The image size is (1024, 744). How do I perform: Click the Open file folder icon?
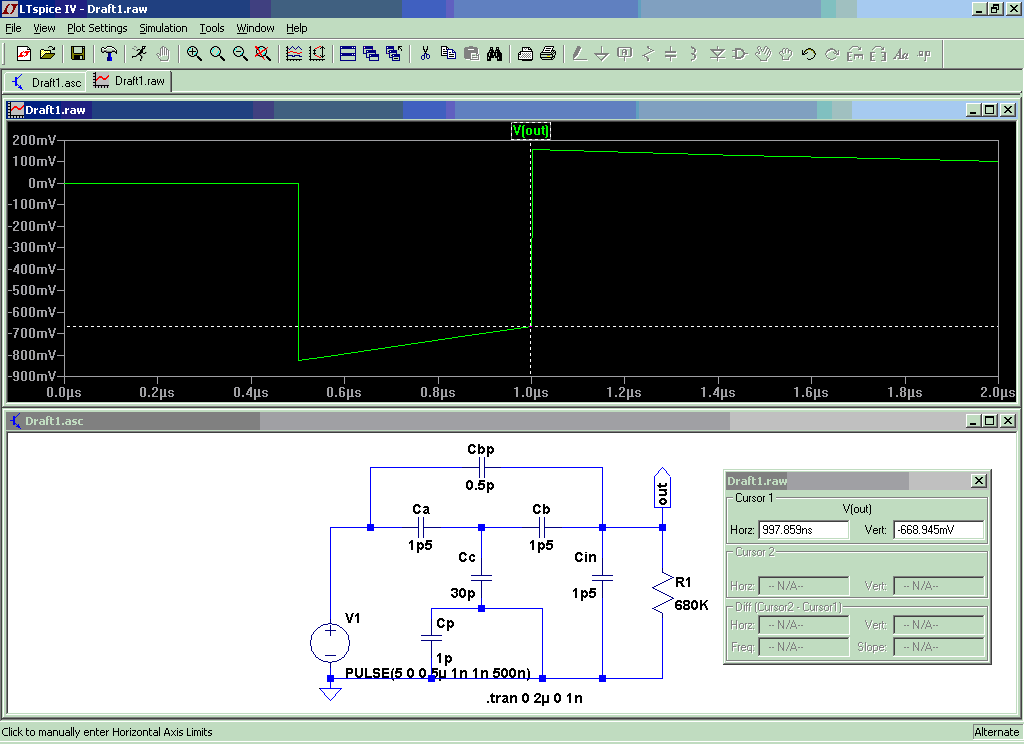pyautogui.click(x=47, y=54)
